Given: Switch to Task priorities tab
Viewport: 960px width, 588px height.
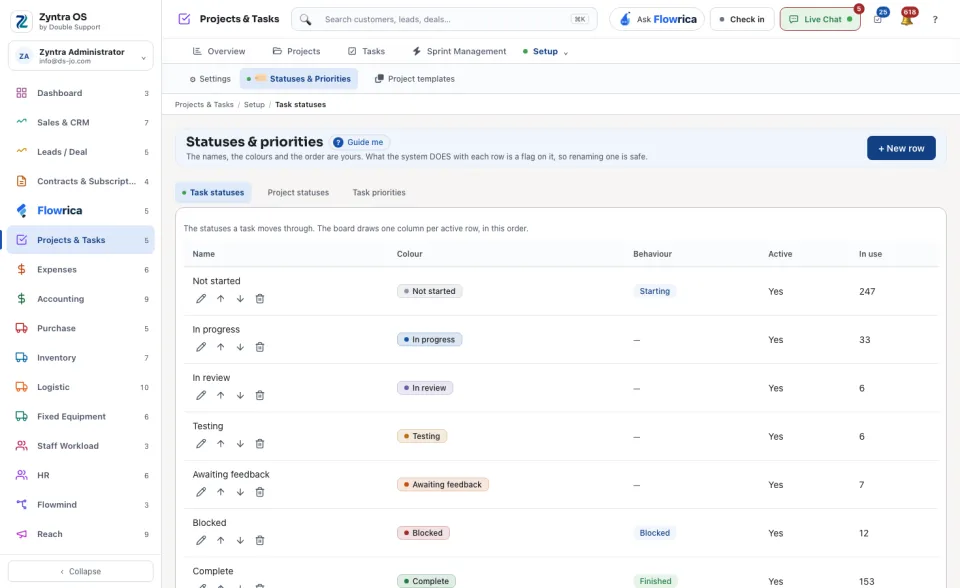Looking at the screenshot, I should [379, 192].
